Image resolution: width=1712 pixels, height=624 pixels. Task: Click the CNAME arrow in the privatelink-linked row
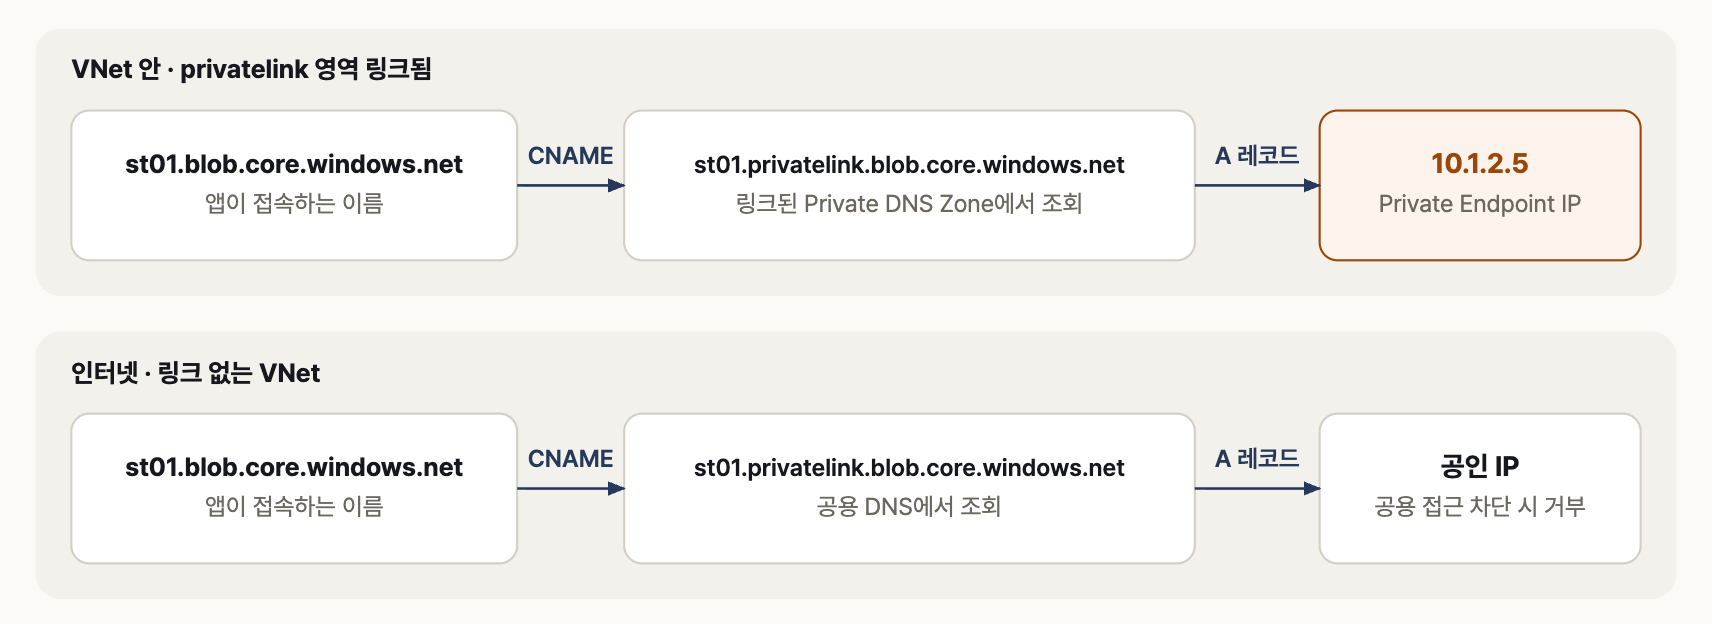(571, 185)
